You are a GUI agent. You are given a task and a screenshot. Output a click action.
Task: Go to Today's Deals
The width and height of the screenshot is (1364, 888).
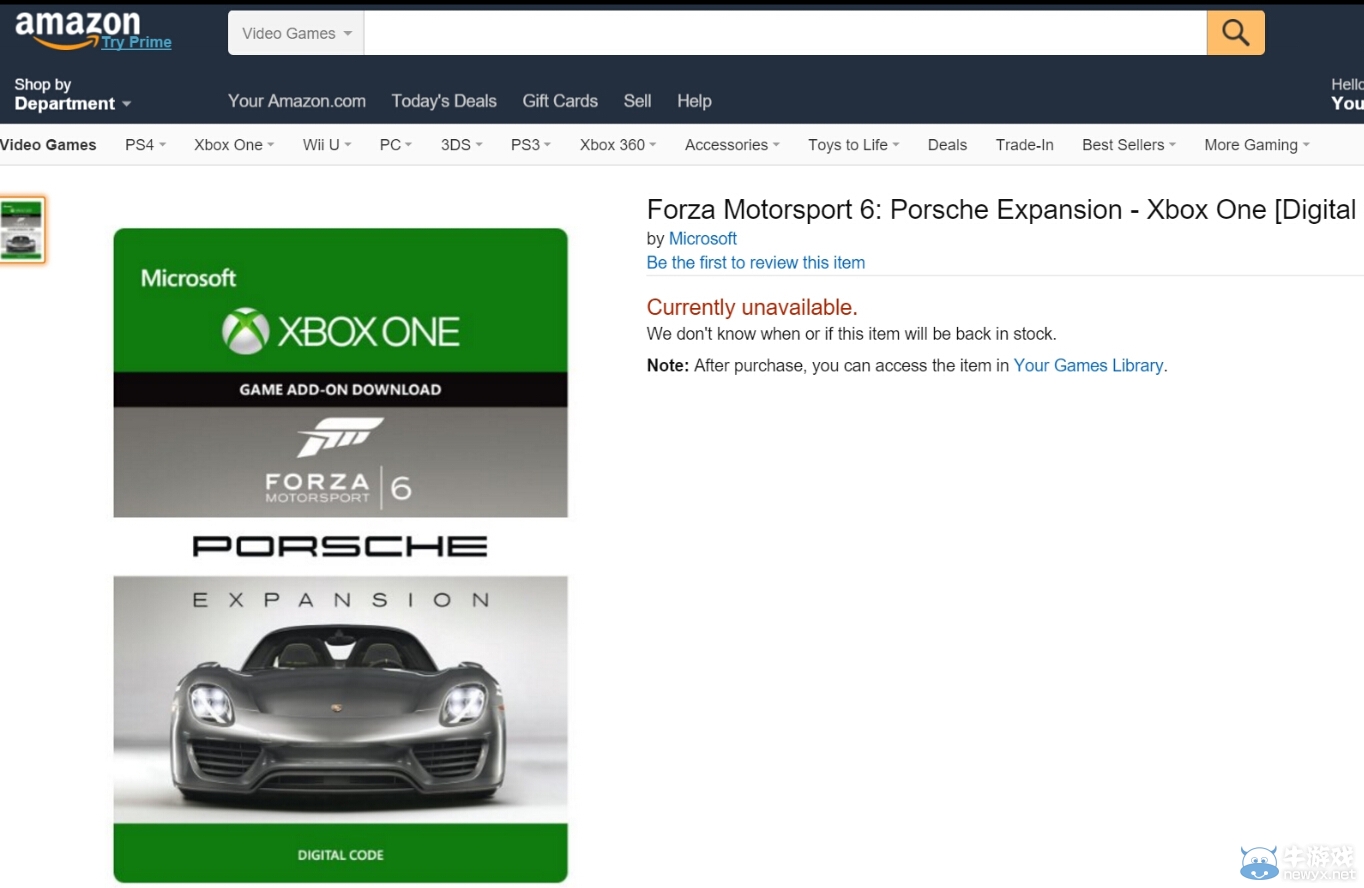point(444,101)
